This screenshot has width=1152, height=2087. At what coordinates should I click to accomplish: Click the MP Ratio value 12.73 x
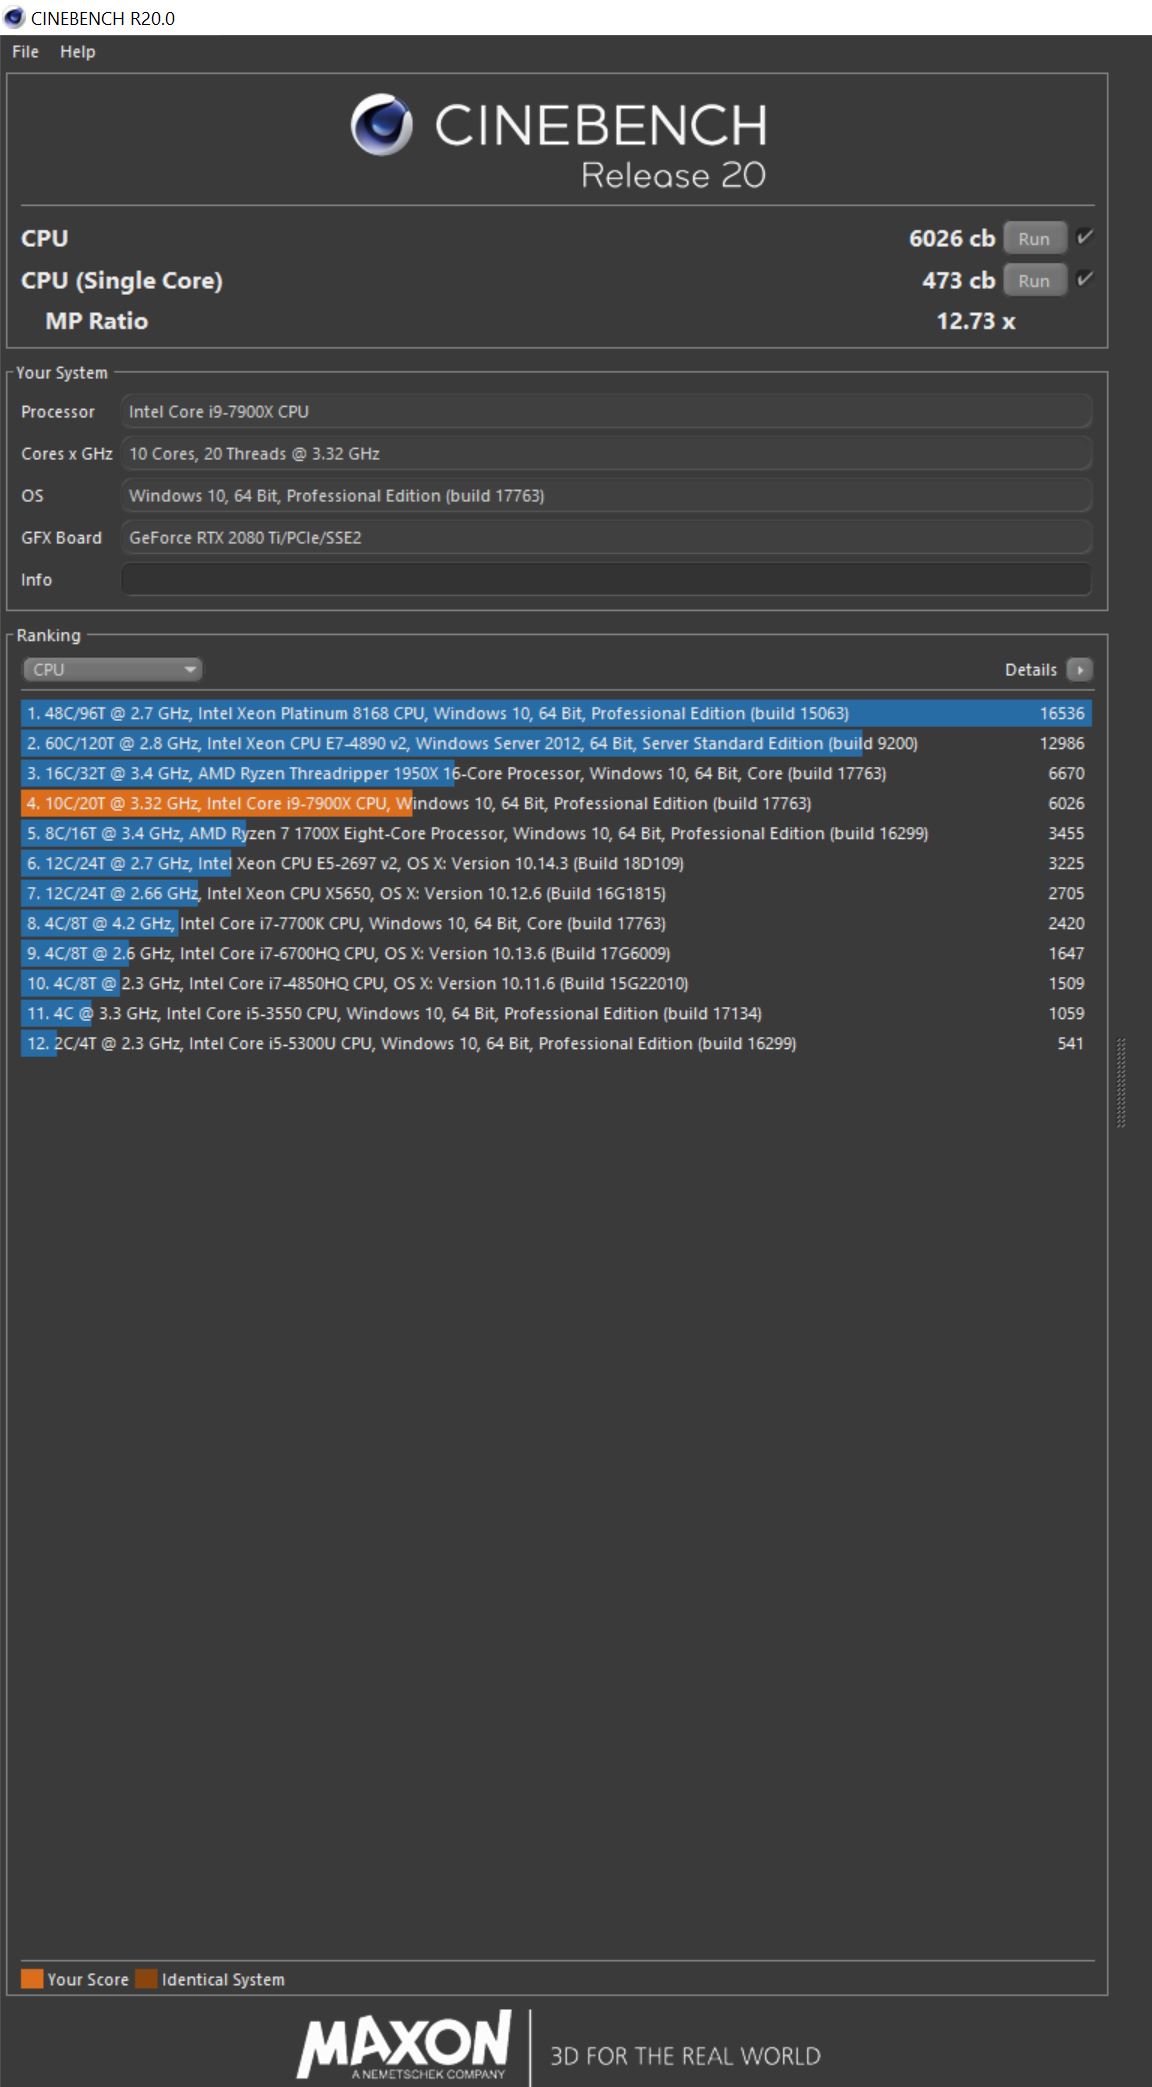tap(976, 322)
